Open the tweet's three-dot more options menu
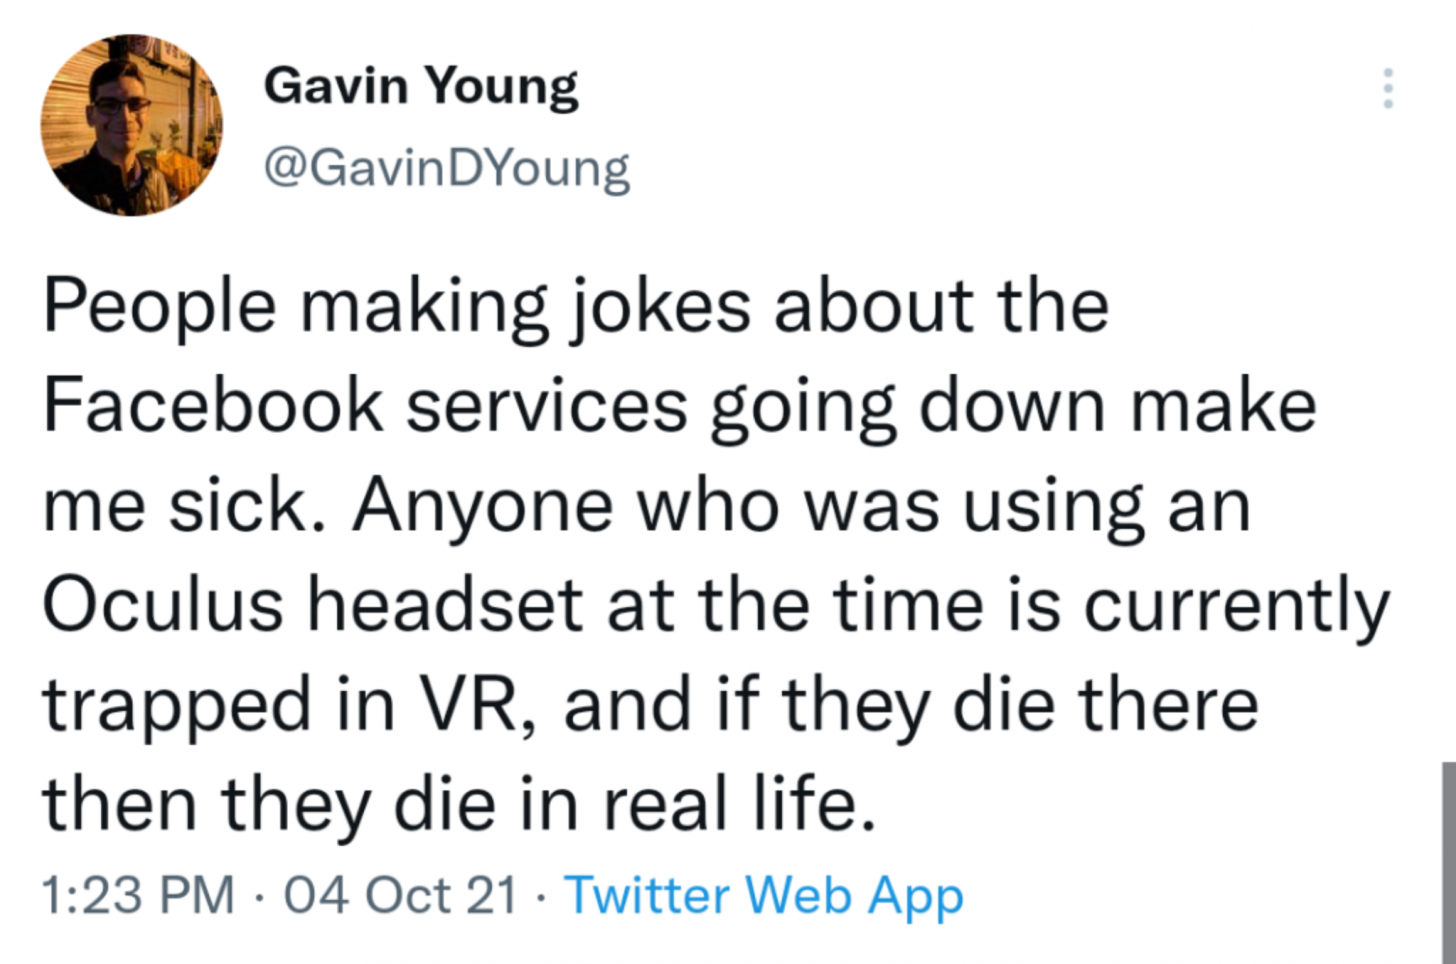1456x964 pixels. coord(1387,89)
